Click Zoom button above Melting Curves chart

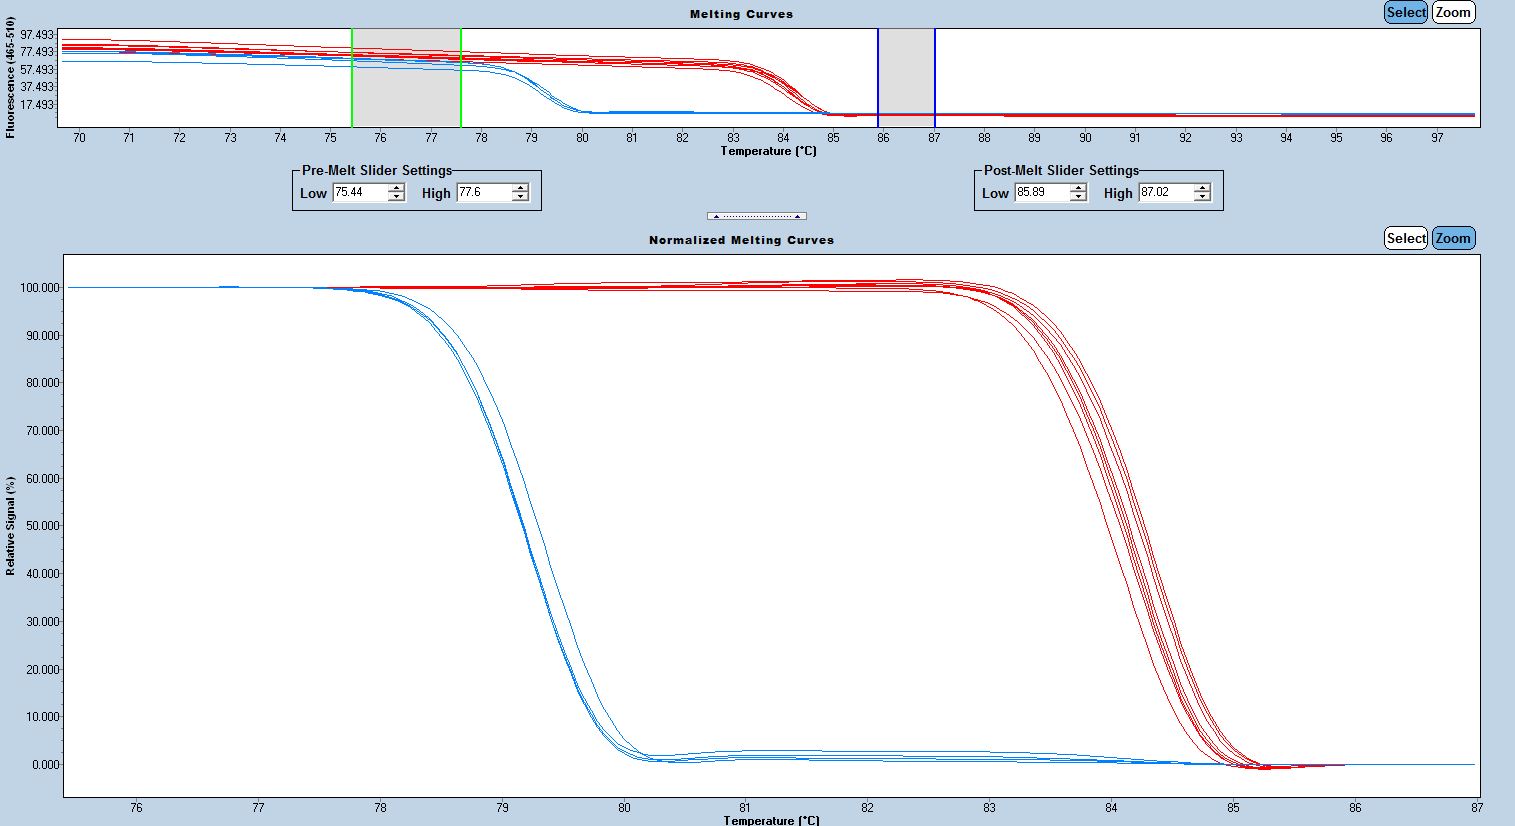click(x=1453, y=13)
